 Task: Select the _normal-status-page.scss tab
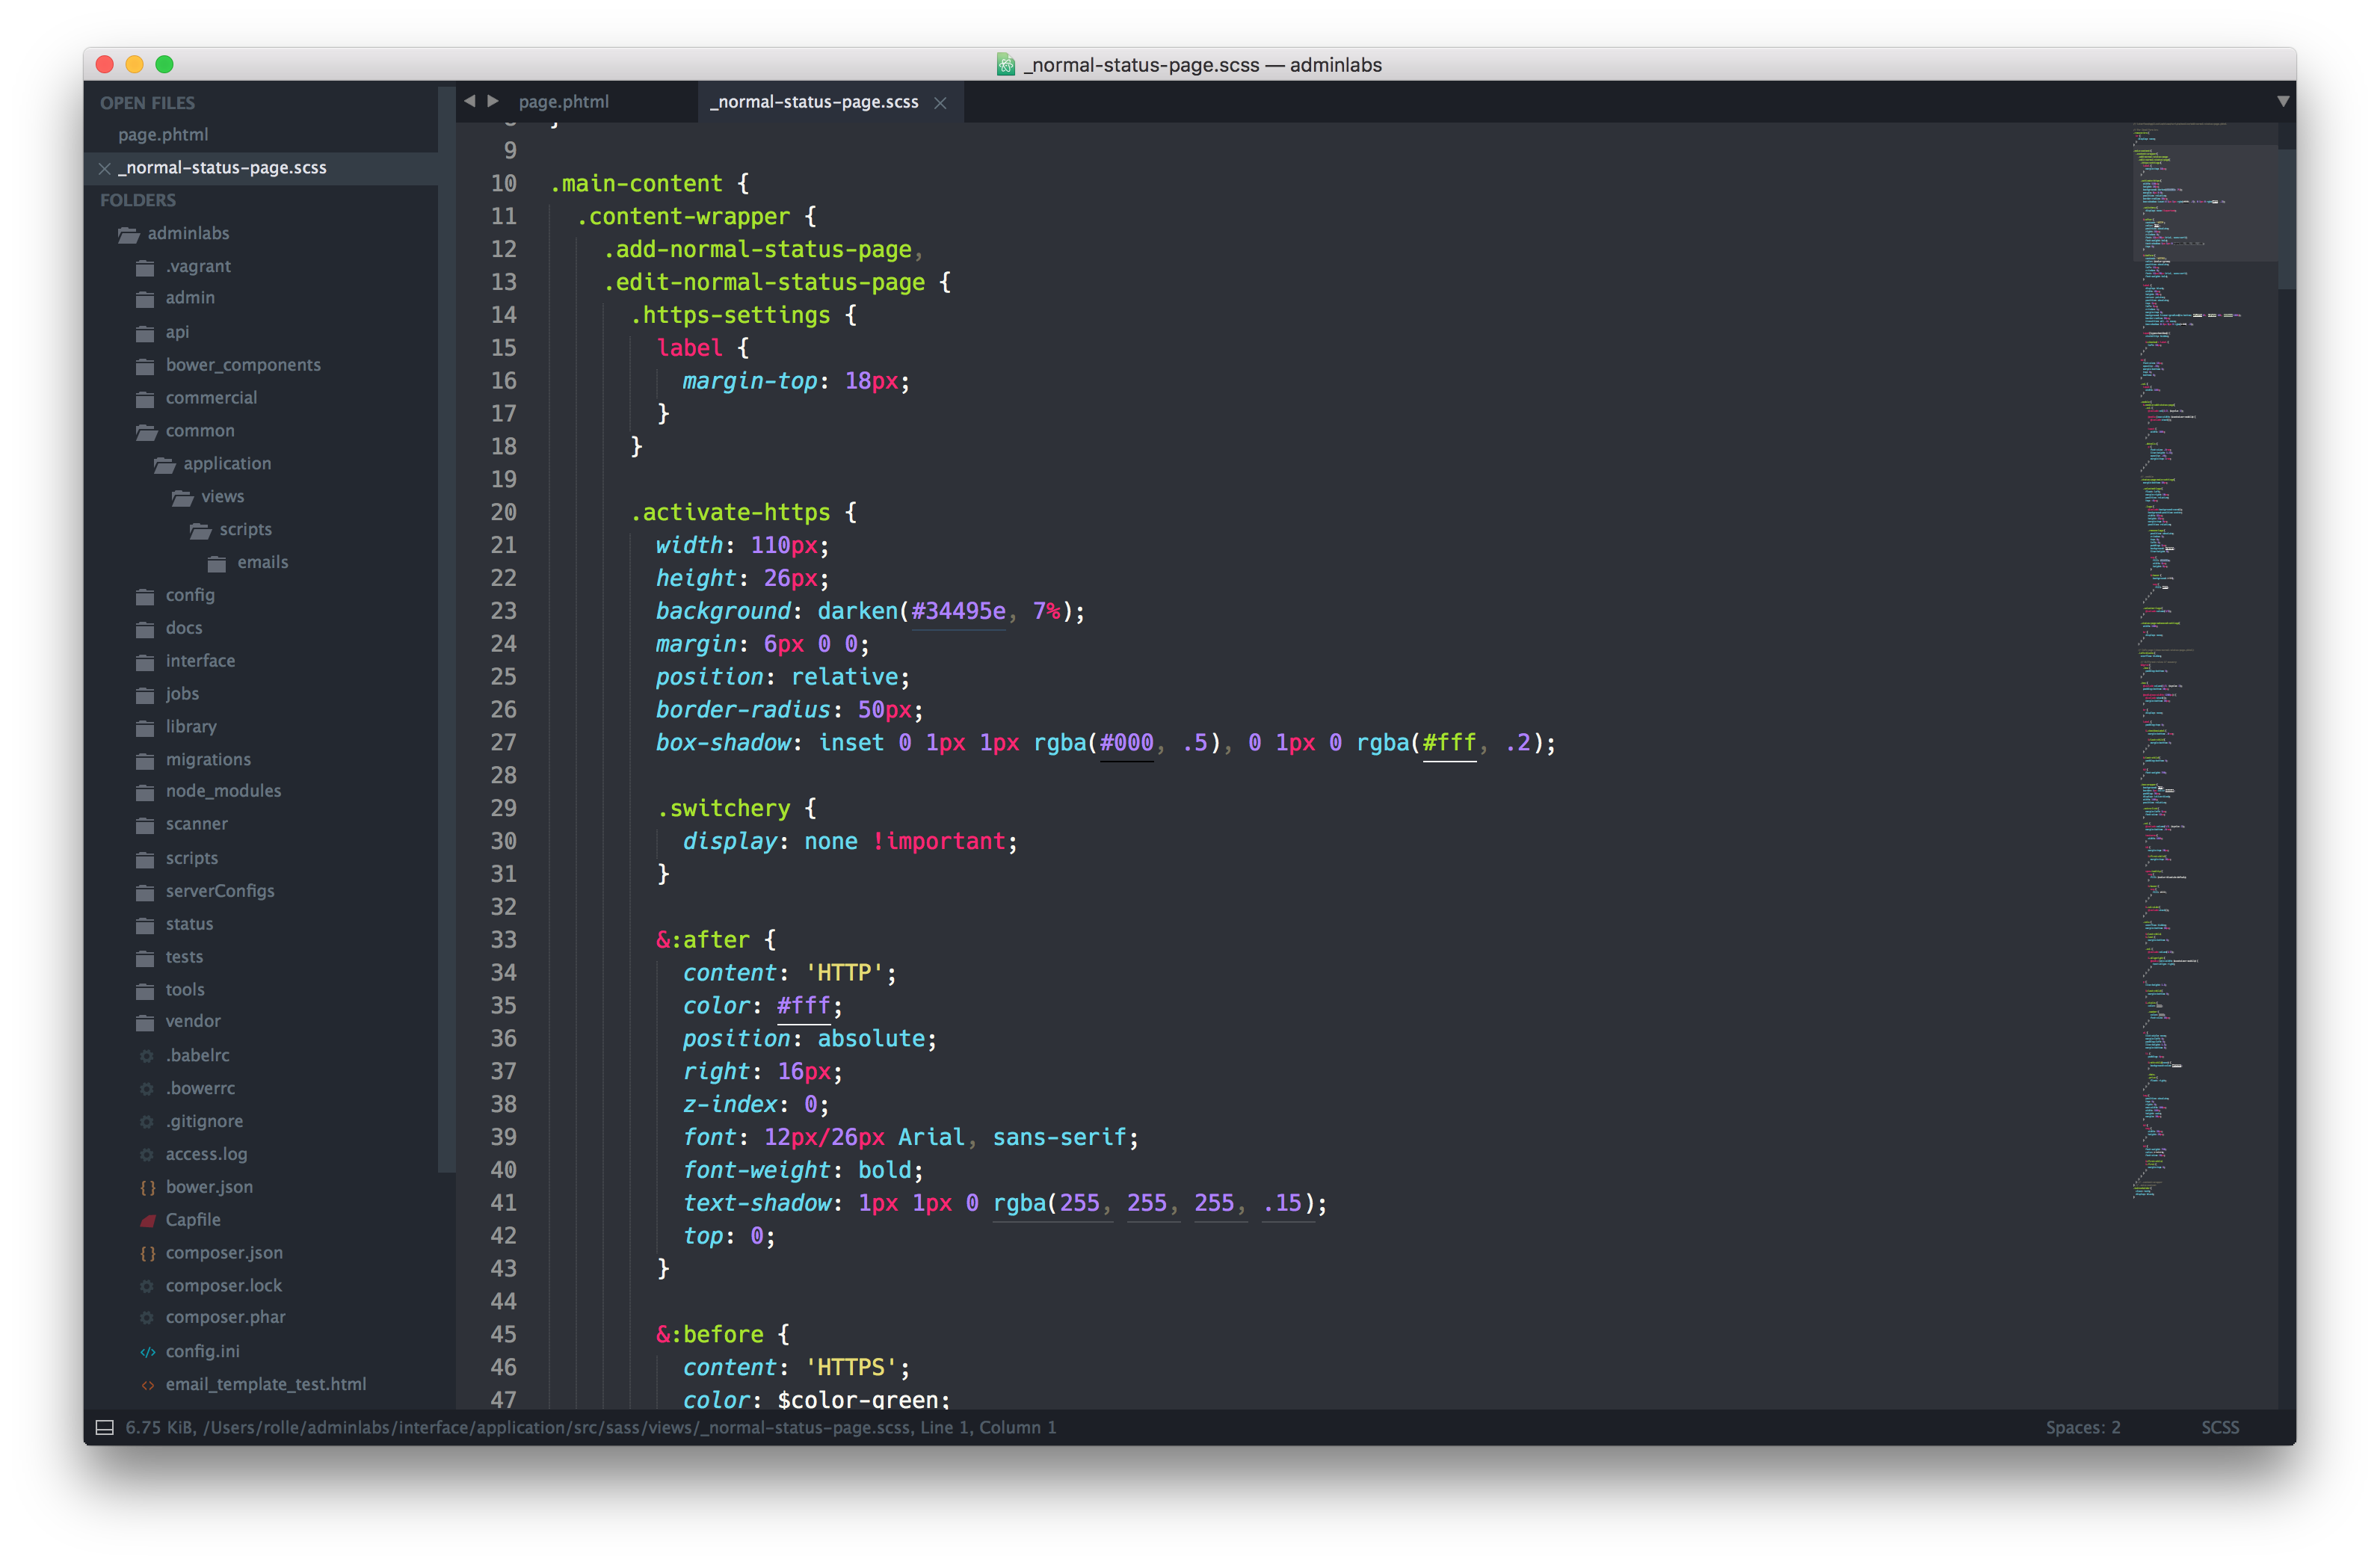point(815,101)
